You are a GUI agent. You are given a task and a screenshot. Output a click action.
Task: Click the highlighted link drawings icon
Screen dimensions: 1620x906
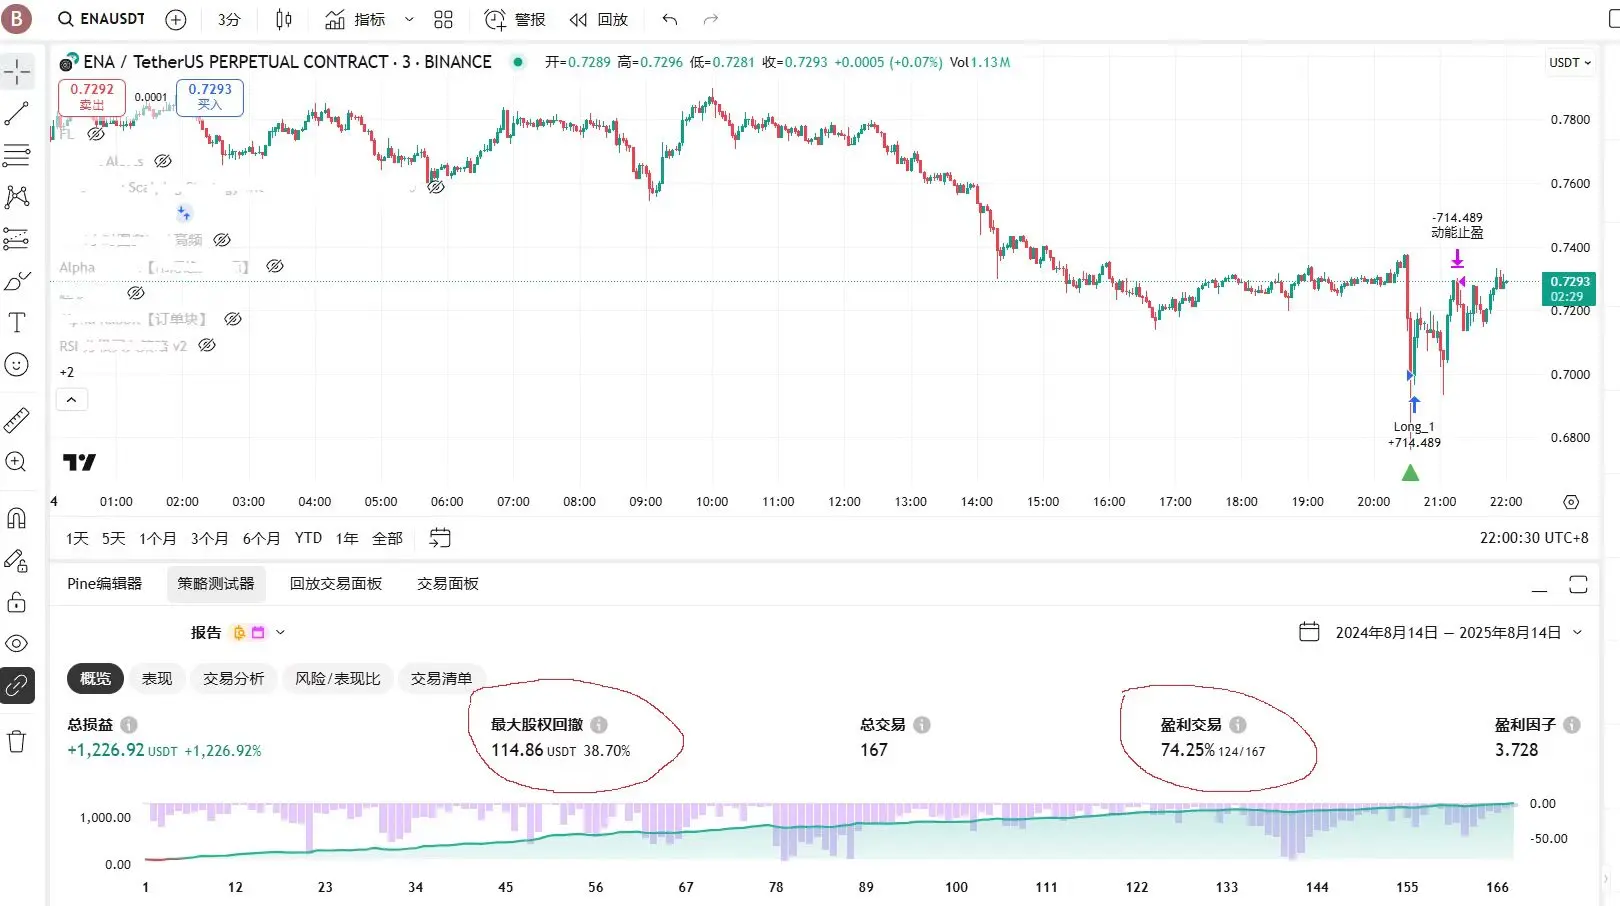(x=17, y=685)
